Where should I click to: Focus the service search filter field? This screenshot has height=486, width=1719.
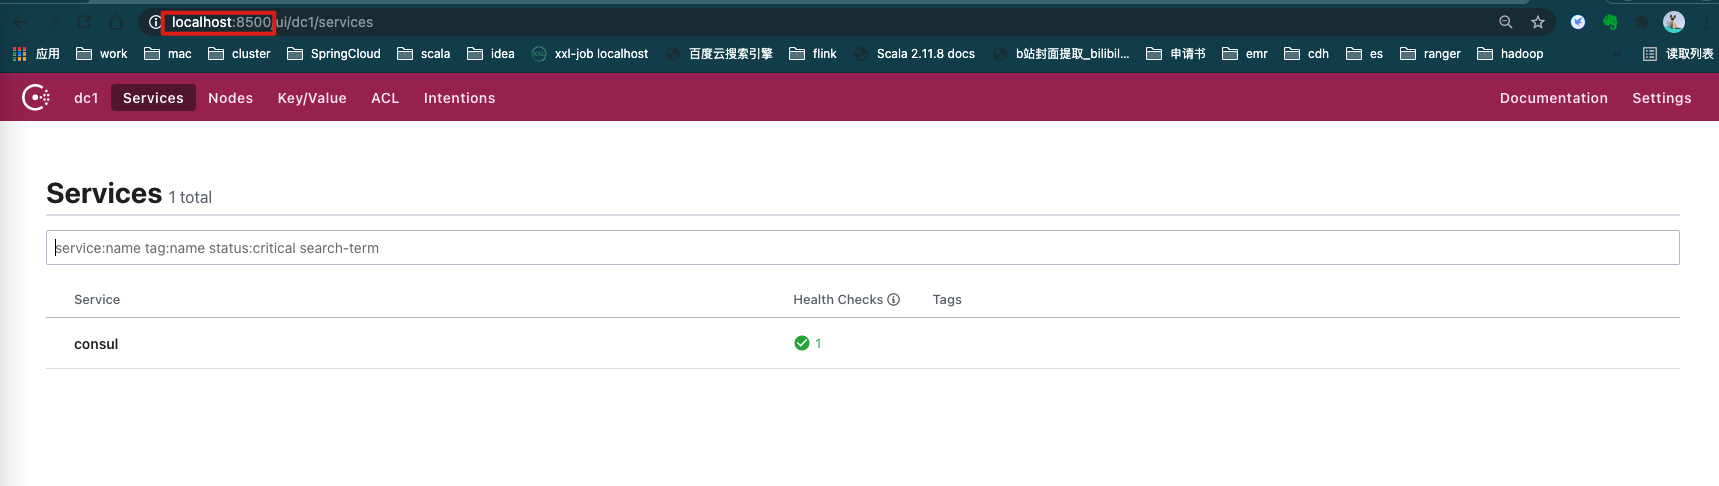(x=862, y=248)
